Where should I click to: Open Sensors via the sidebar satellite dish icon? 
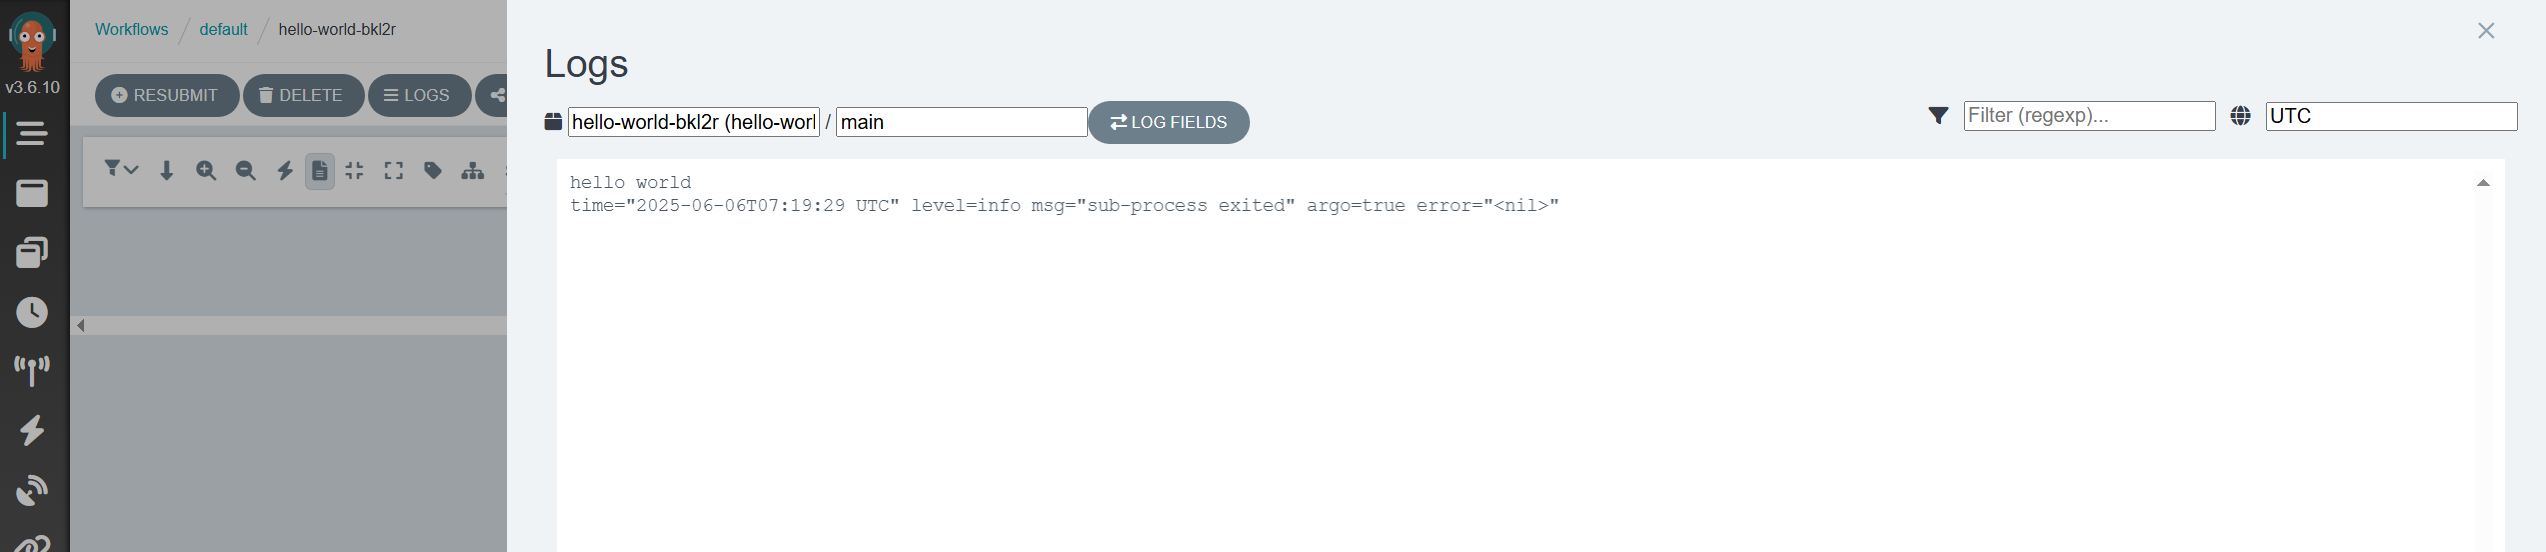tap(32, 490)
